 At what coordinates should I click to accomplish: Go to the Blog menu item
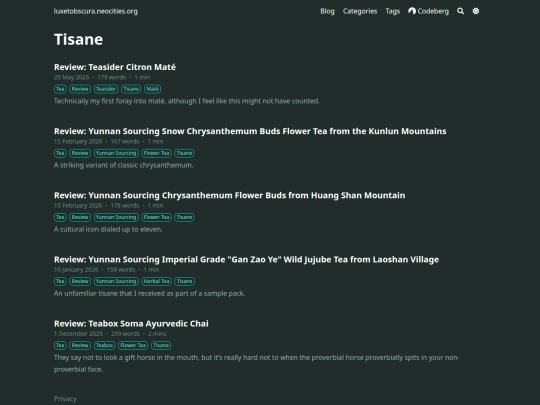[327, 11]
